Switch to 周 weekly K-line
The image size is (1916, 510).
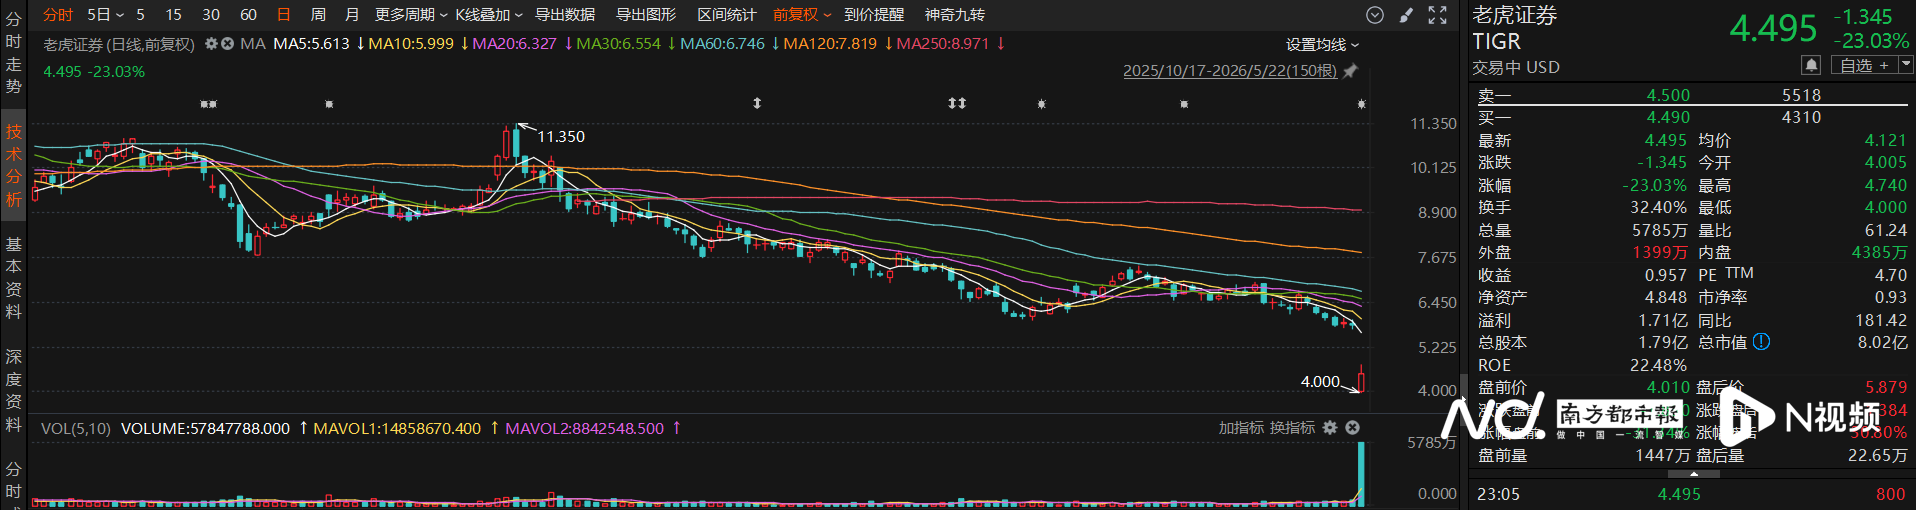(318, 15)
